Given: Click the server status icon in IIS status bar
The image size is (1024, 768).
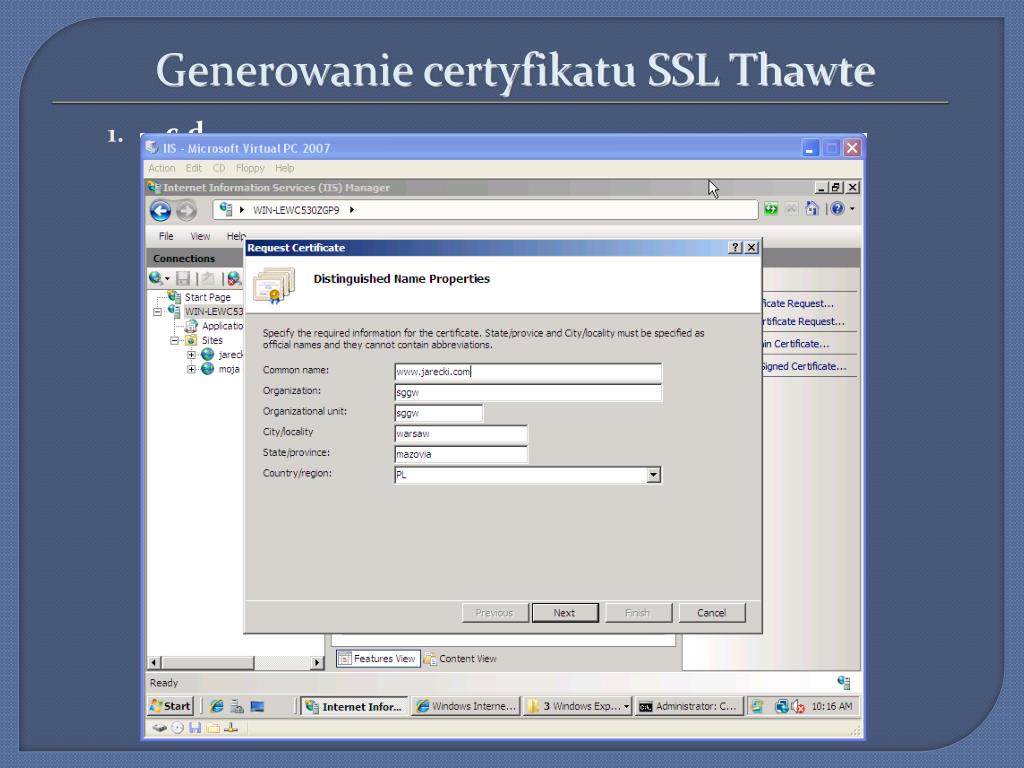Looking at the screenshot, I should [x=844, y=682].
